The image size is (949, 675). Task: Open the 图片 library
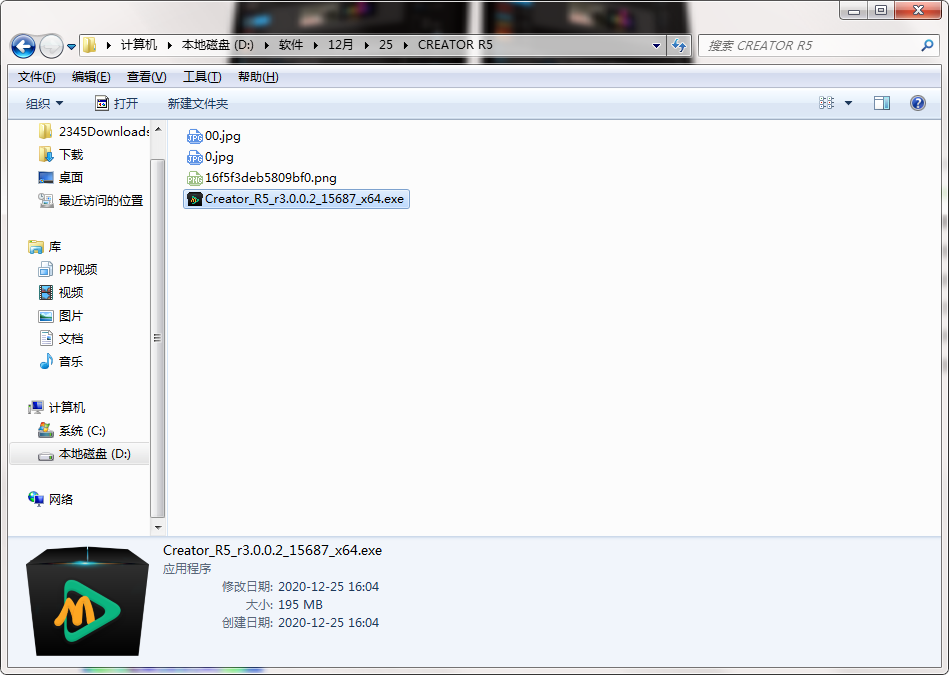(61, 315)
